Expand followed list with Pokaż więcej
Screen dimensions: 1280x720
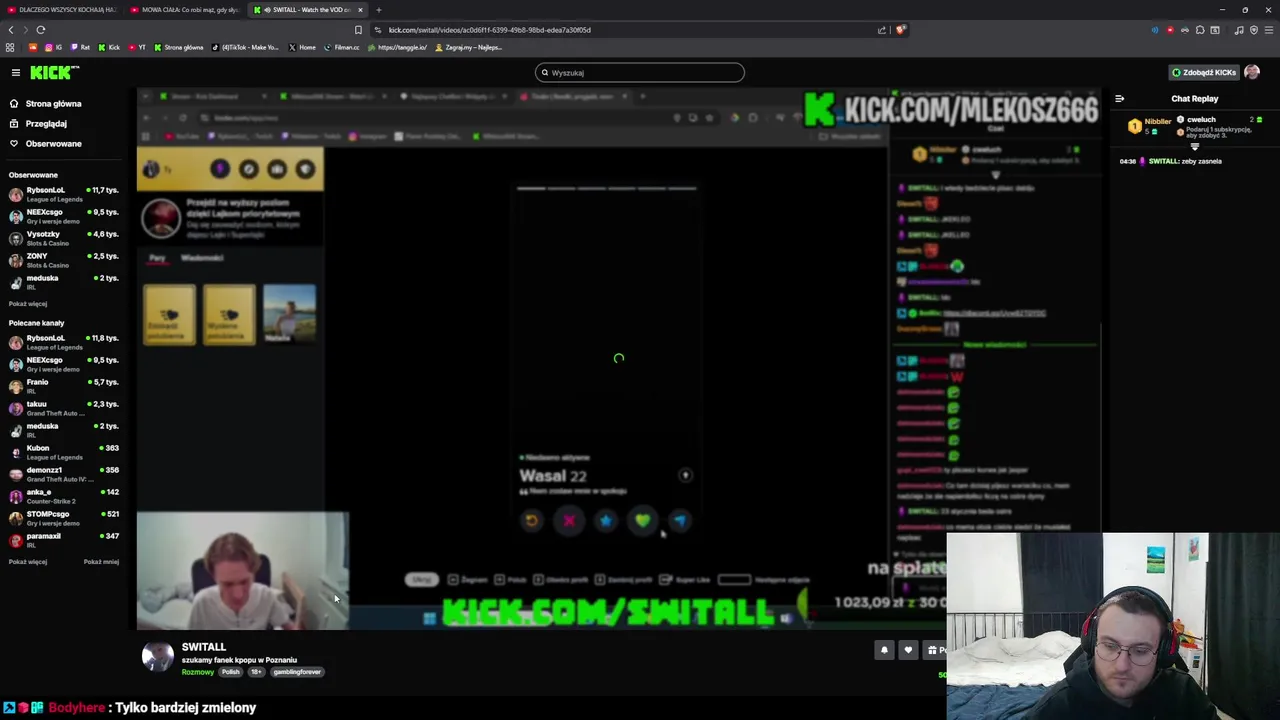(x=28, y=304)
